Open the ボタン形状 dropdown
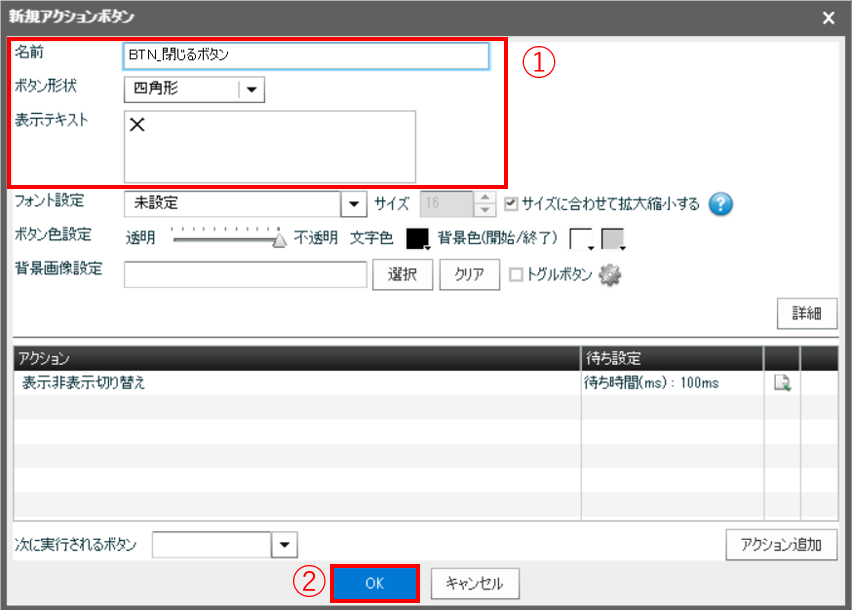The height and width of the screenshot is (610, 853). click(251, 90)
